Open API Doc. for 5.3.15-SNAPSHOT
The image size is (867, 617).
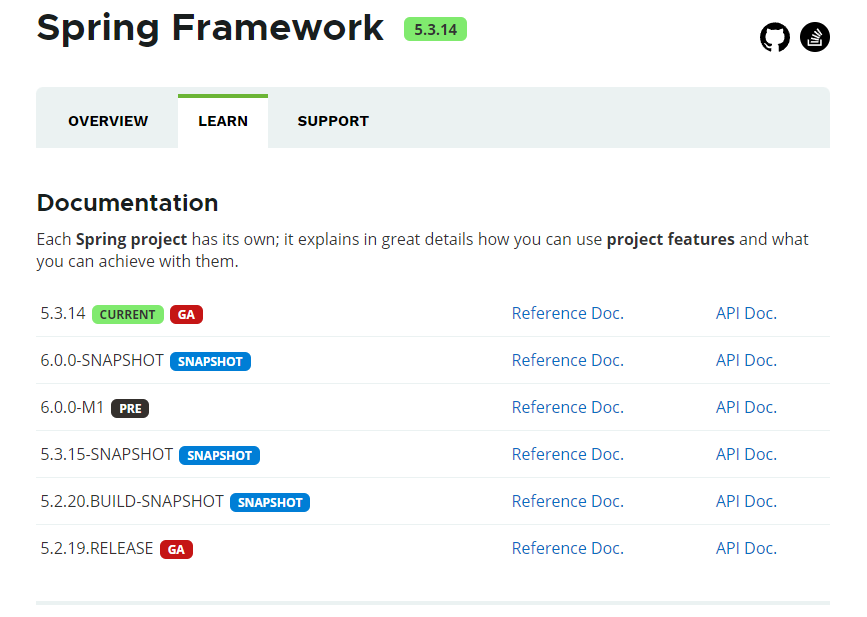pyautogui.click(x=746, y=454)
